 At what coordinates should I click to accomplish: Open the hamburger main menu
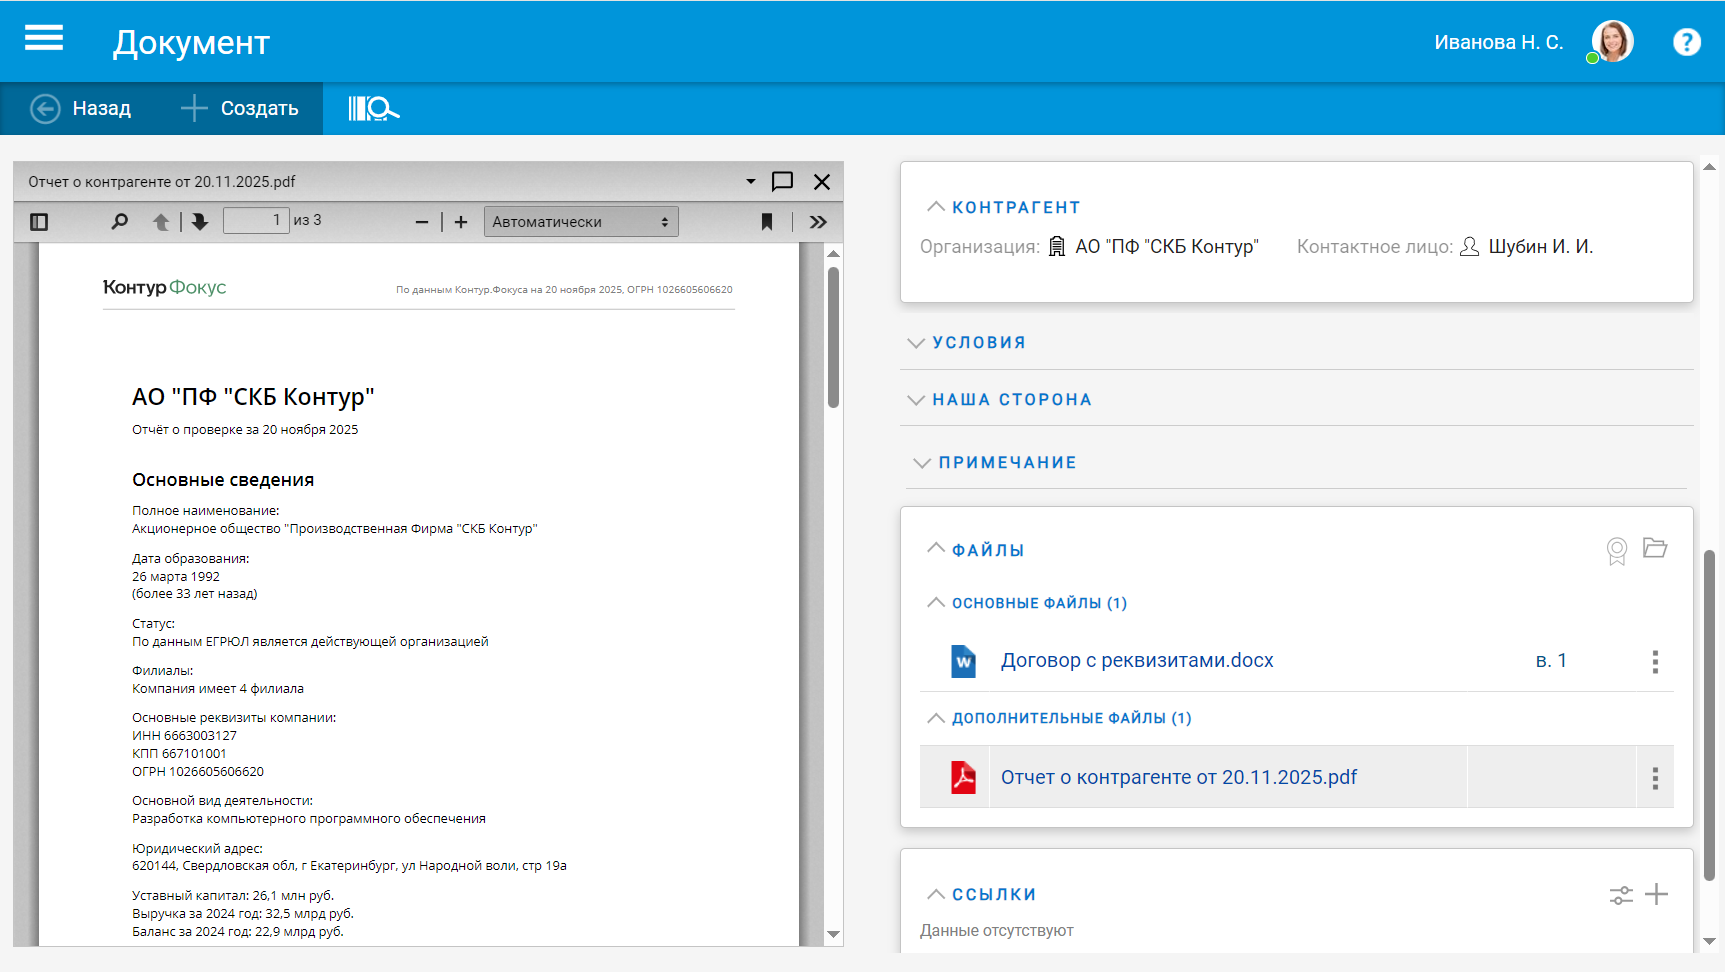(x=44, y=39)
